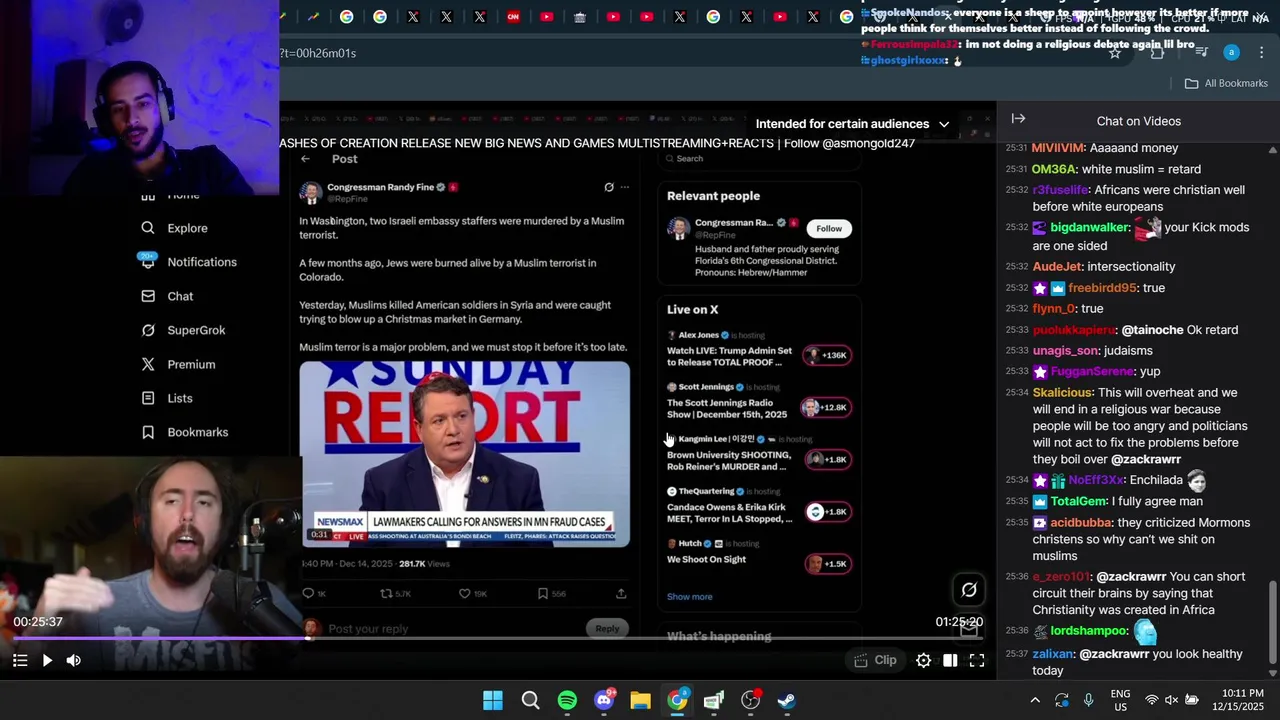The width and height of the screenshot is (1280, 720).
Task: Open the video player settings gear
Action: (x=923, y=660)
